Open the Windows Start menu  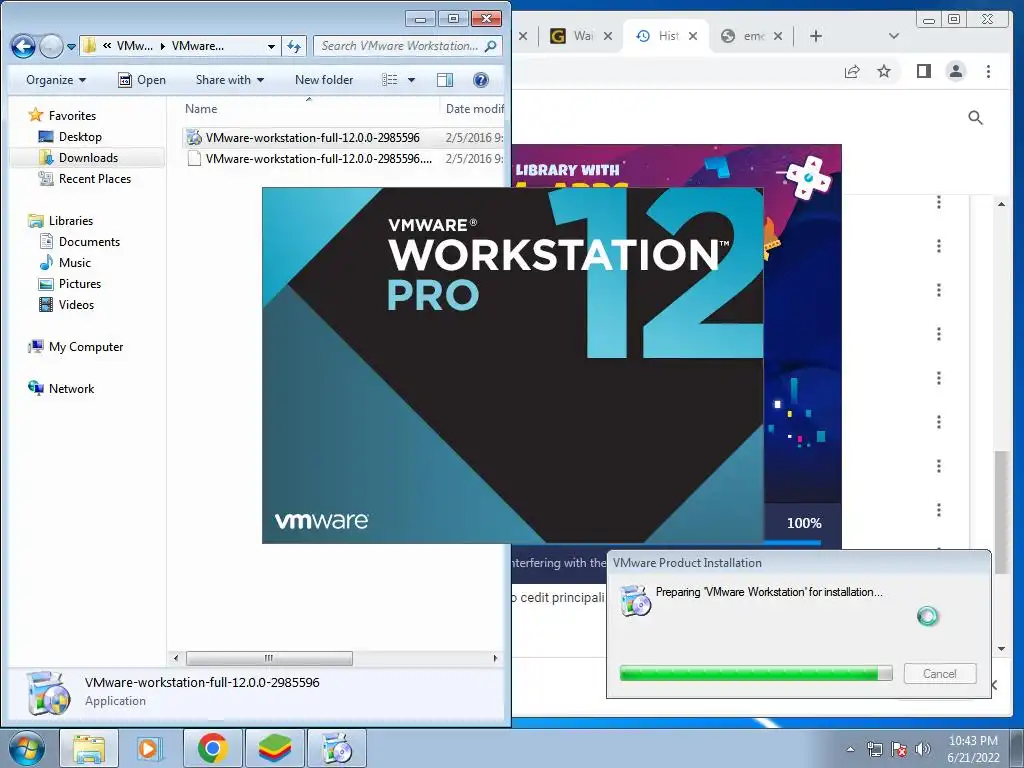tap(27, 748)
